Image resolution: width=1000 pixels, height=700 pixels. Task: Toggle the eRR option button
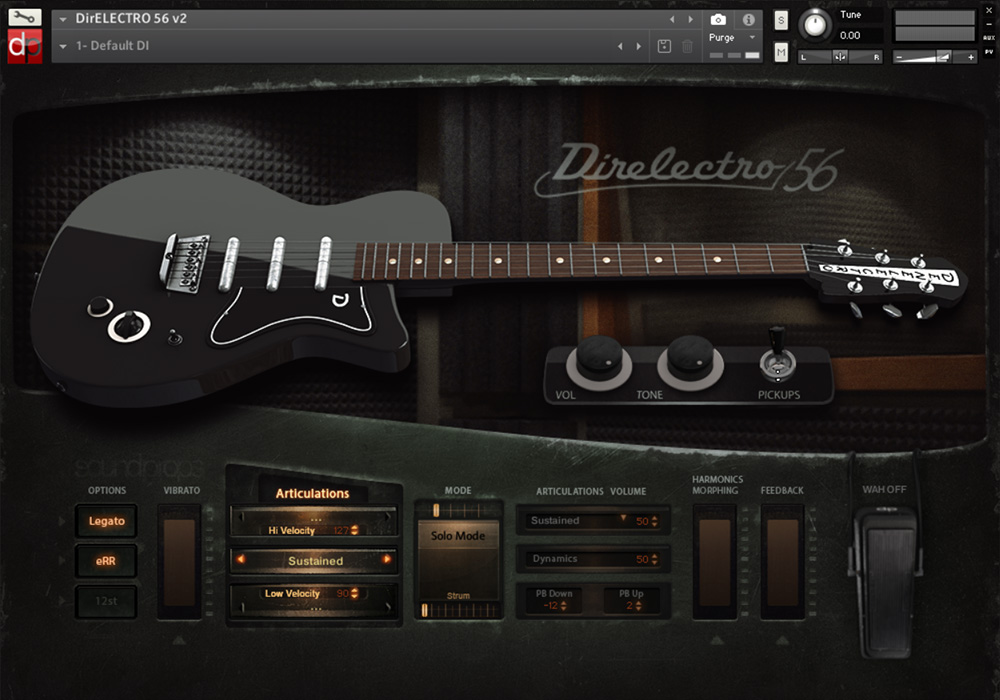[107, 561]
